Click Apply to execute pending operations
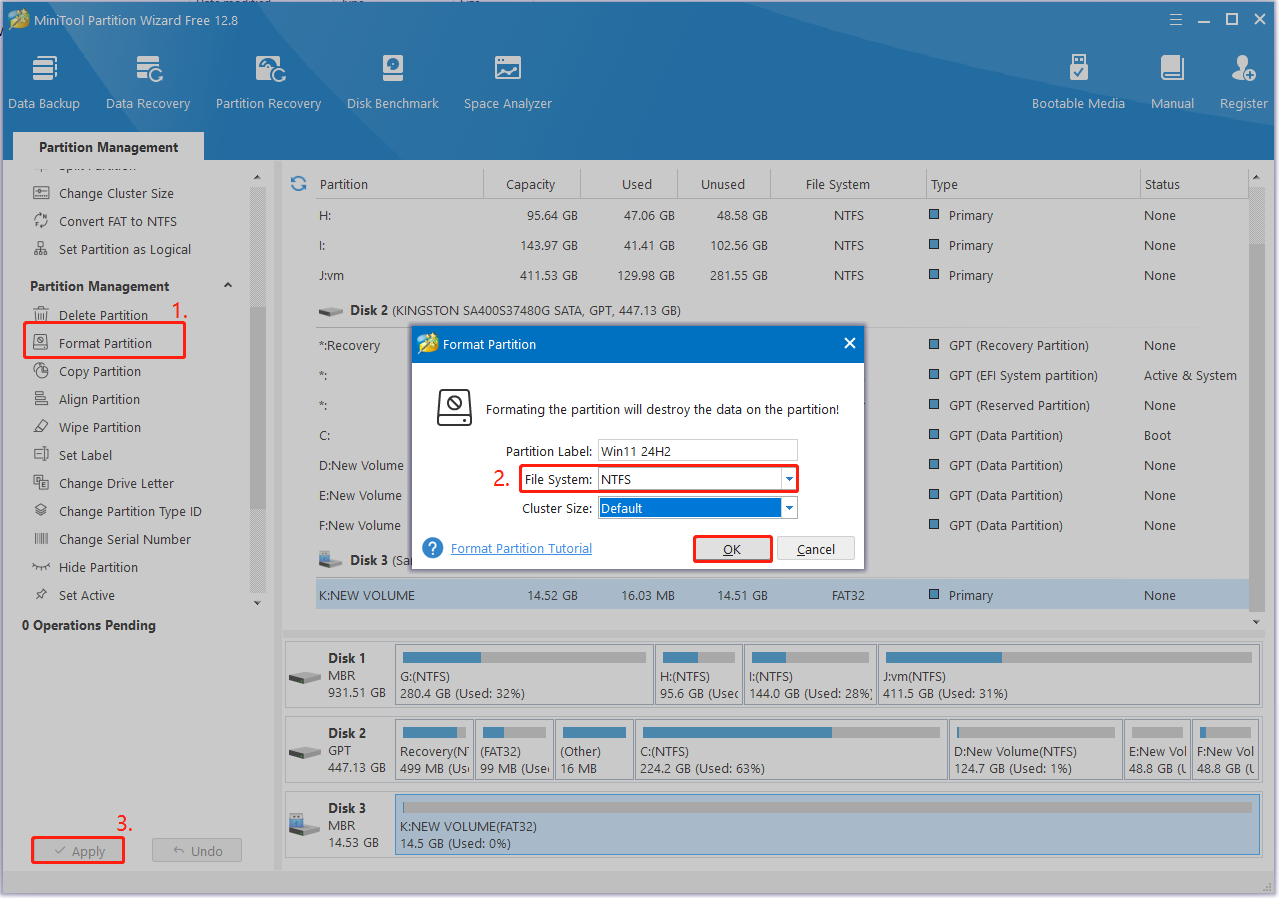This screenshot has height=900, width=1280. tap(78, 851)
